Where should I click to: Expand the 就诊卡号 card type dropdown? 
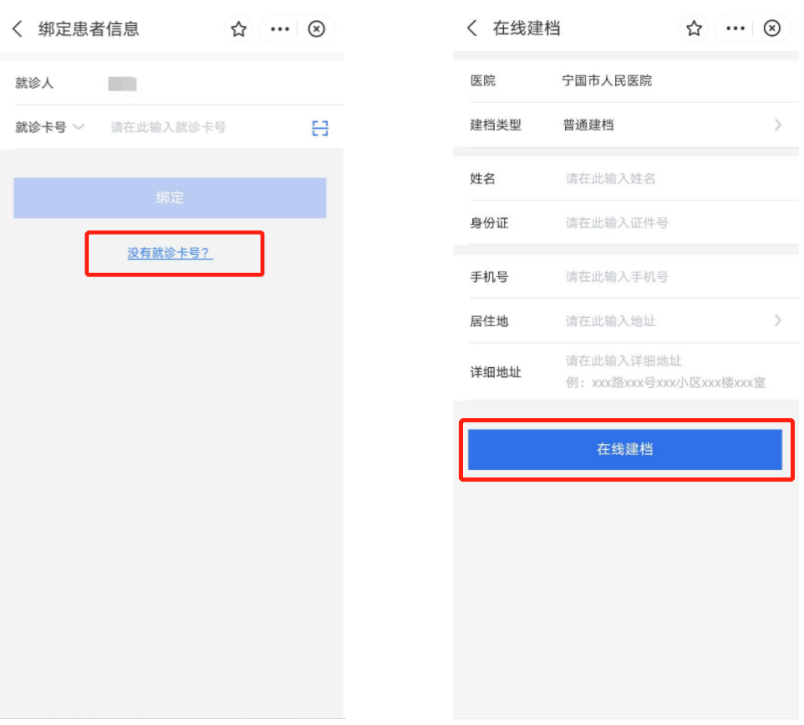tap(78, 127)
